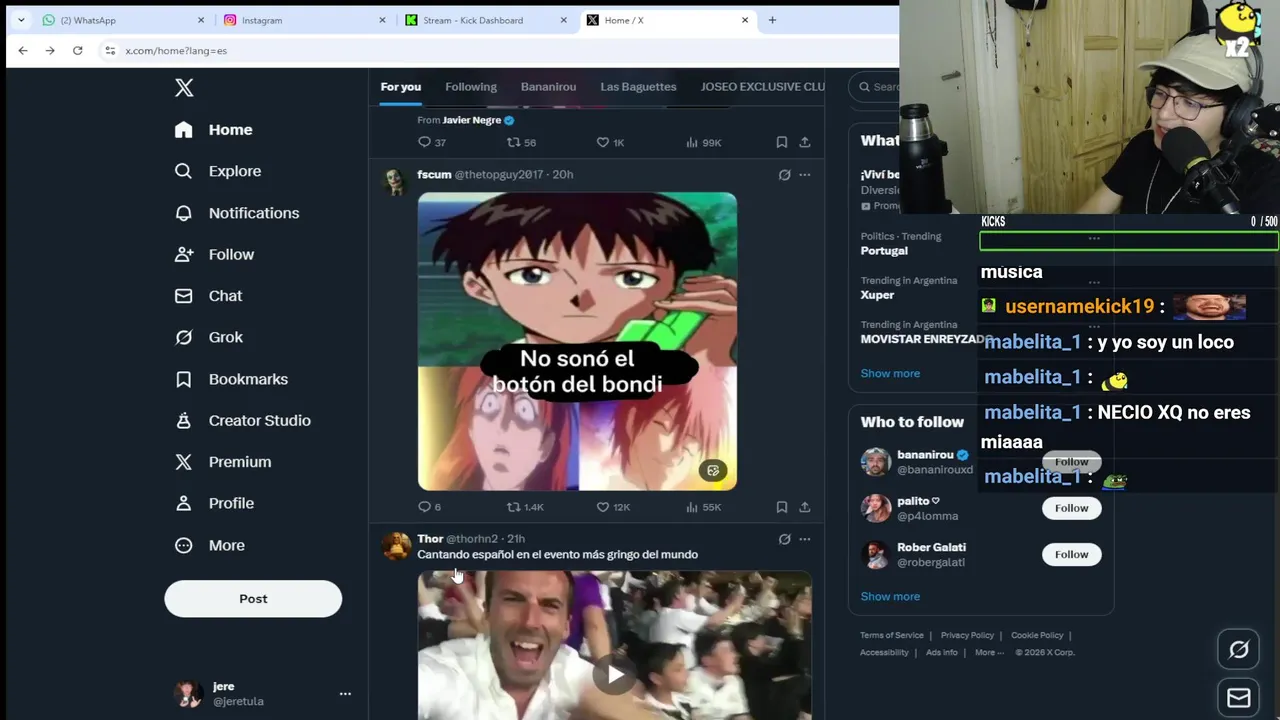Screen dimensions: 1280x720
Task: Click the Profile person icon in the sidebar
Action: tap(184, 504)
